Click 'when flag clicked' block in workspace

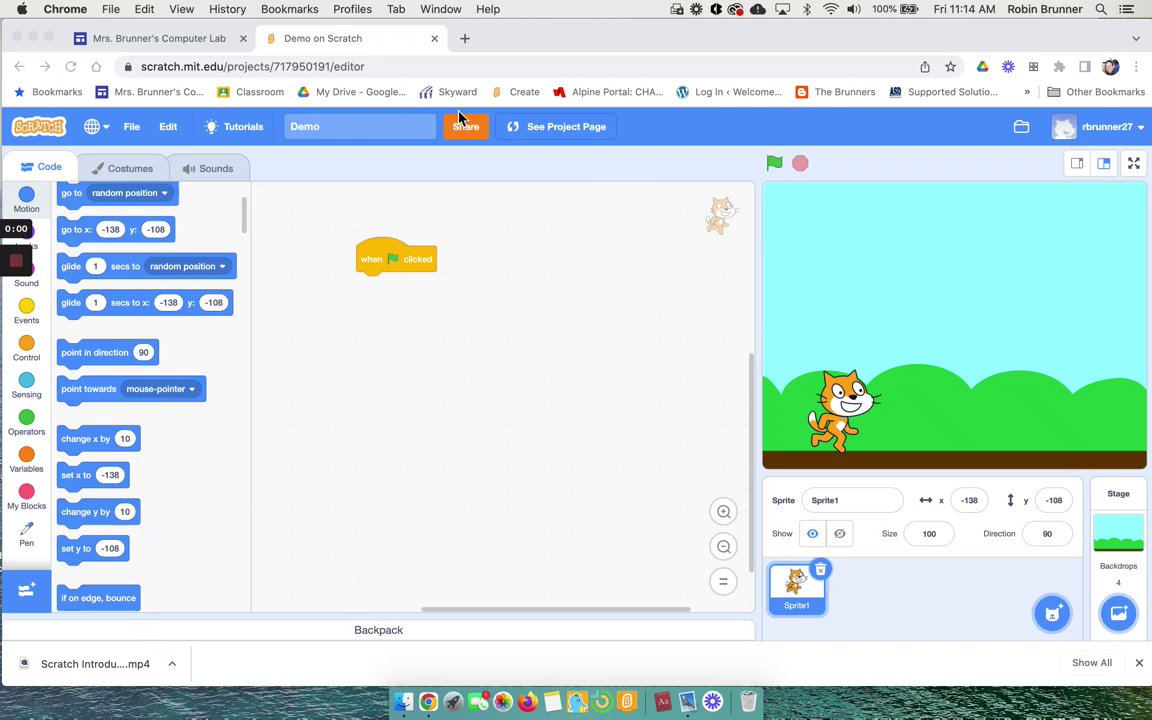coord(396,258)
